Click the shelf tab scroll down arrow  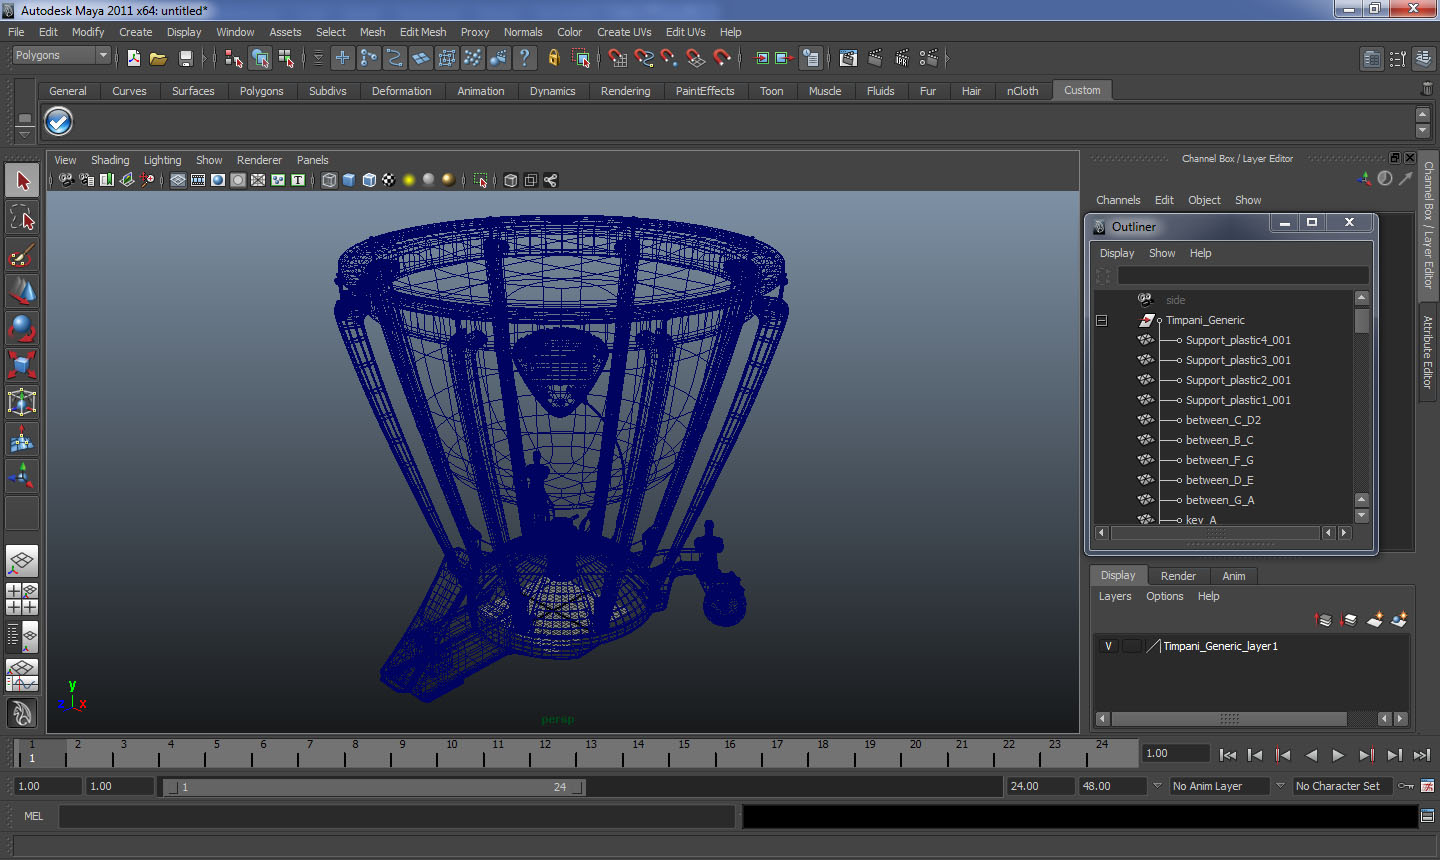point(1423,132)
